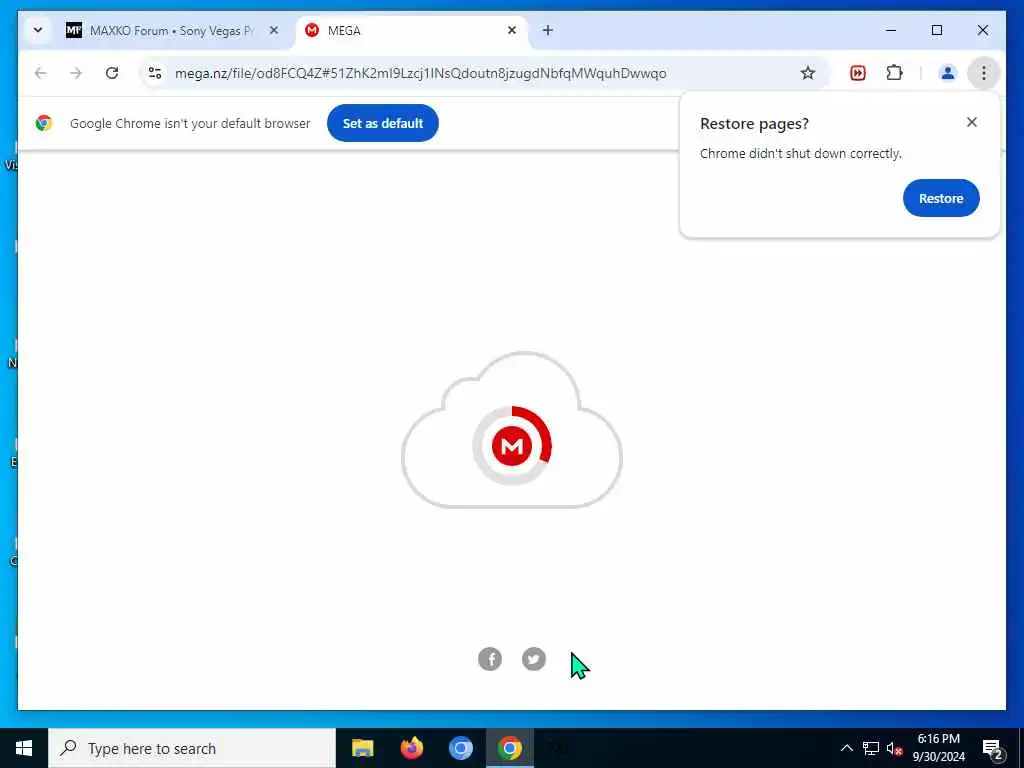
Task: Close the MEGA tab
Action: click(512, 30)
